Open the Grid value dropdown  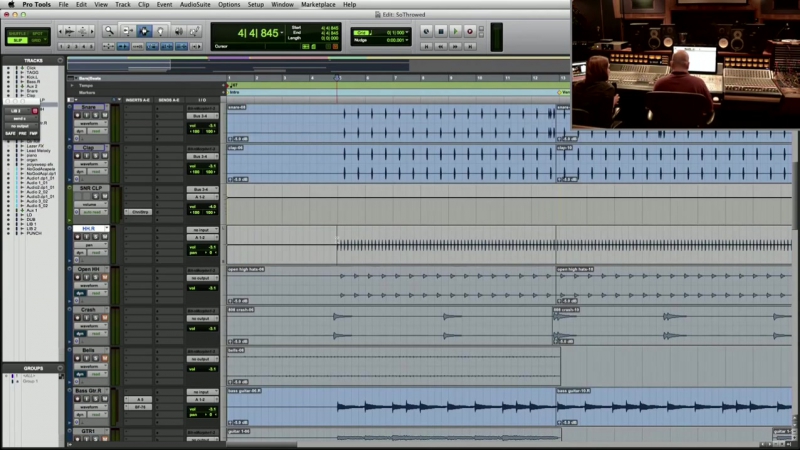click(x=407, y=33)
